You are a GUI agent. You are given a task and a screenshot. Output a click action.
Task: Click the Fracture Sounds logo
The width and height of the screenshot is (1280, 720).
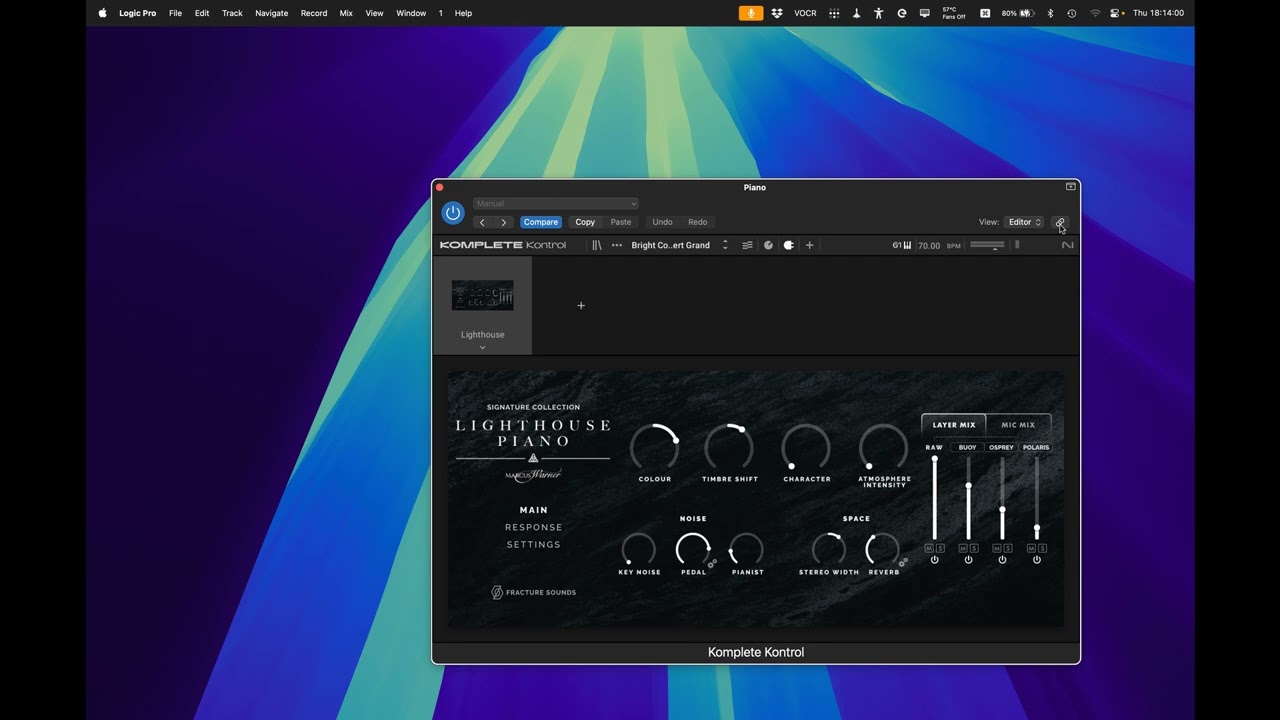pos(533,592)
